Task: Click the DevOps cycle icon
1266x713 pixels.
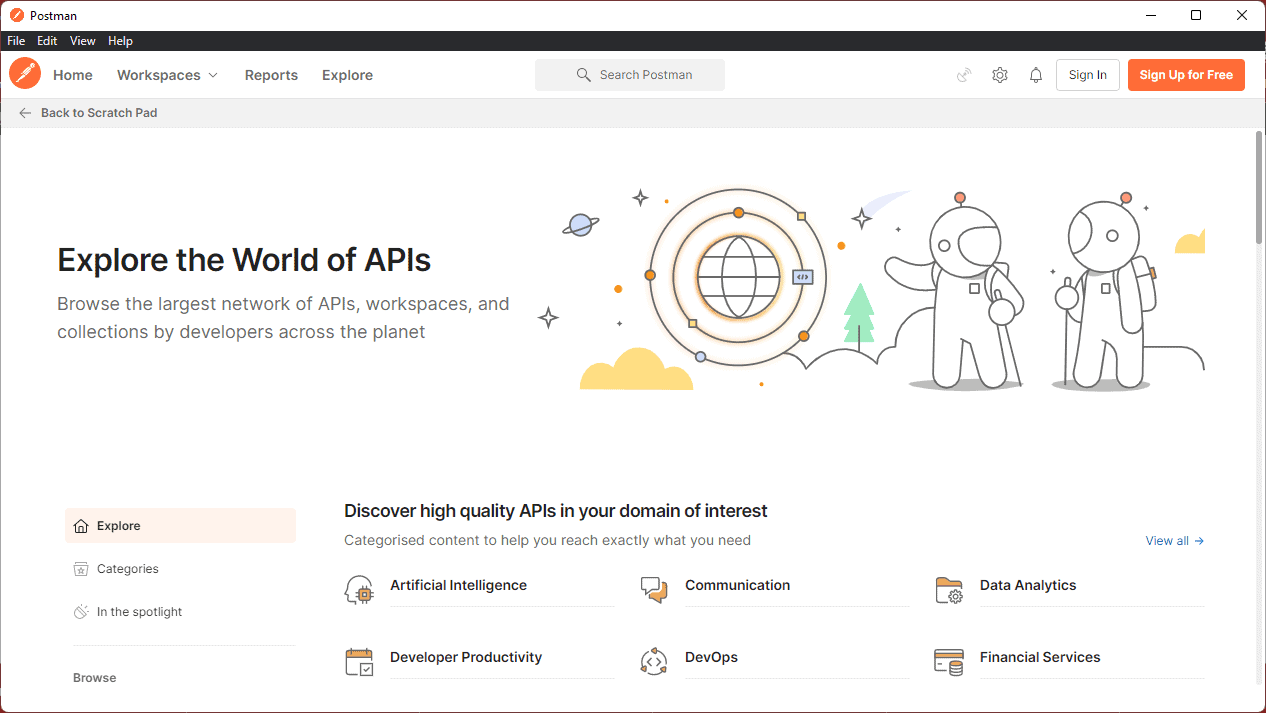Action: [x=654, y=662]
